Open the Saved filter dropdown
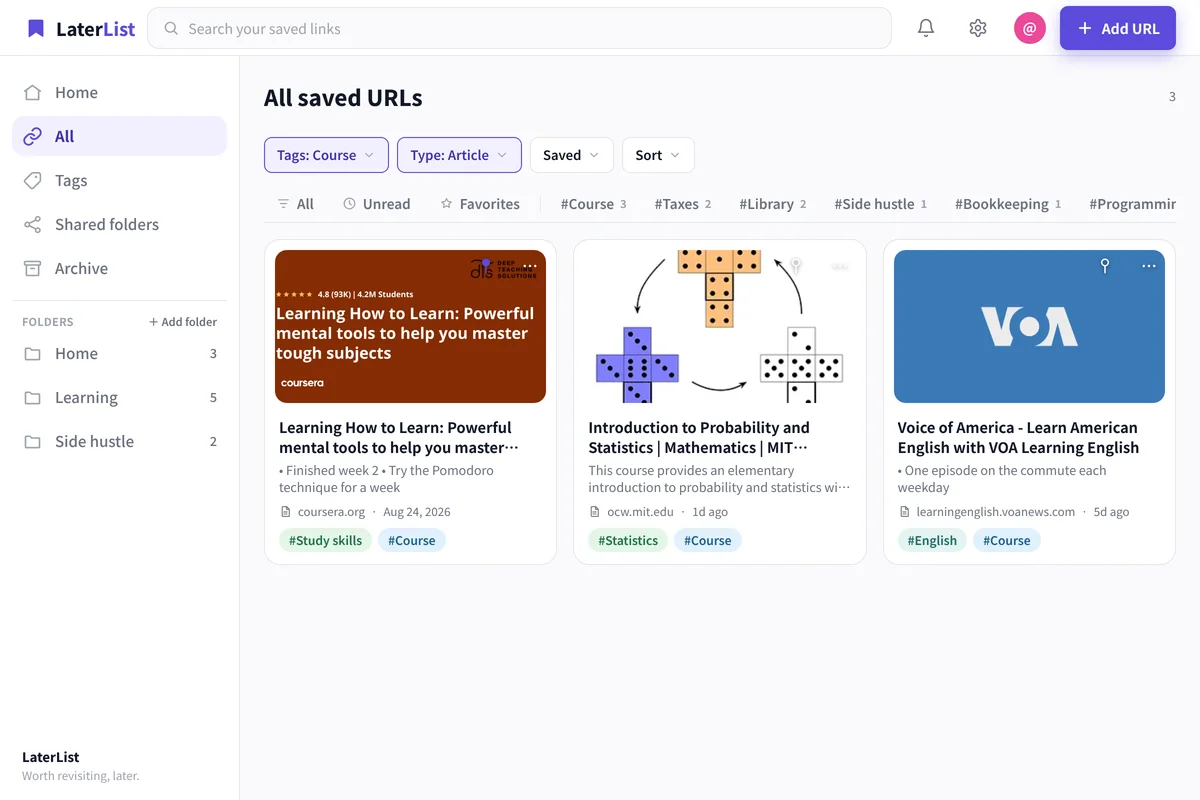 (x=571, y=155)
